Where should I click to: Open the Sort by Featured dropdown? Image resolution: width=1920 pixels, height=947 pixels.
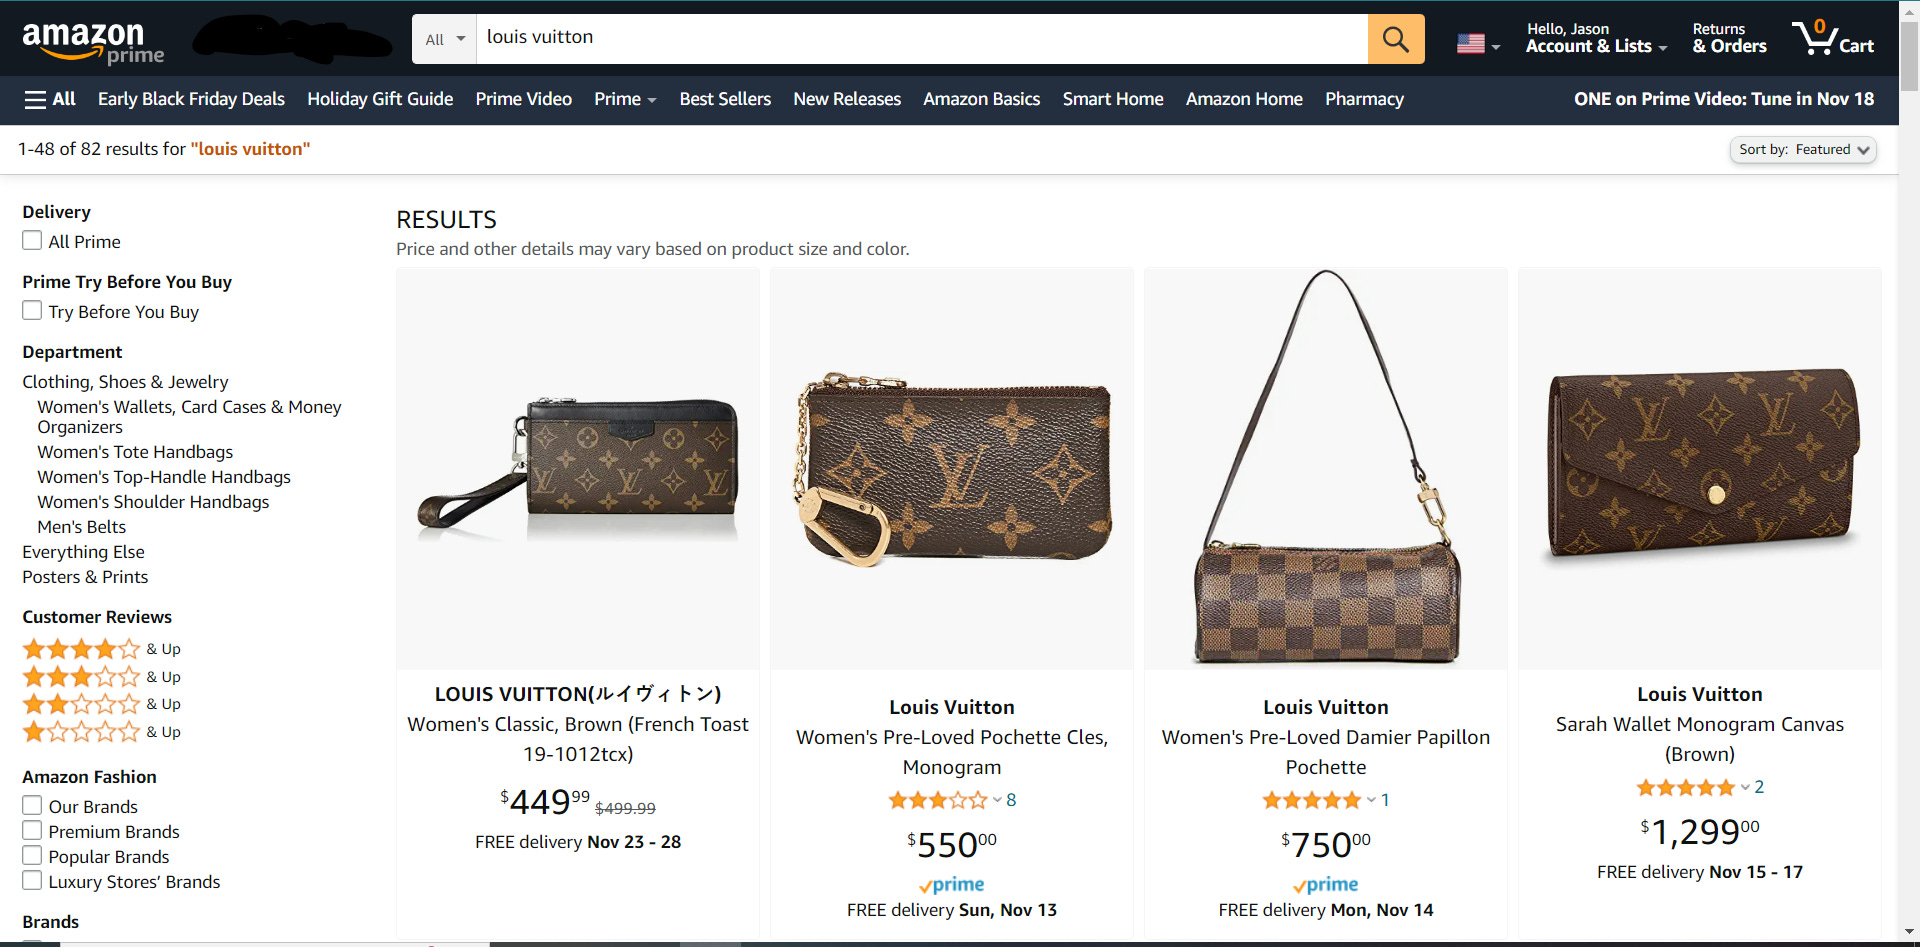click(x=1803, y=150)
